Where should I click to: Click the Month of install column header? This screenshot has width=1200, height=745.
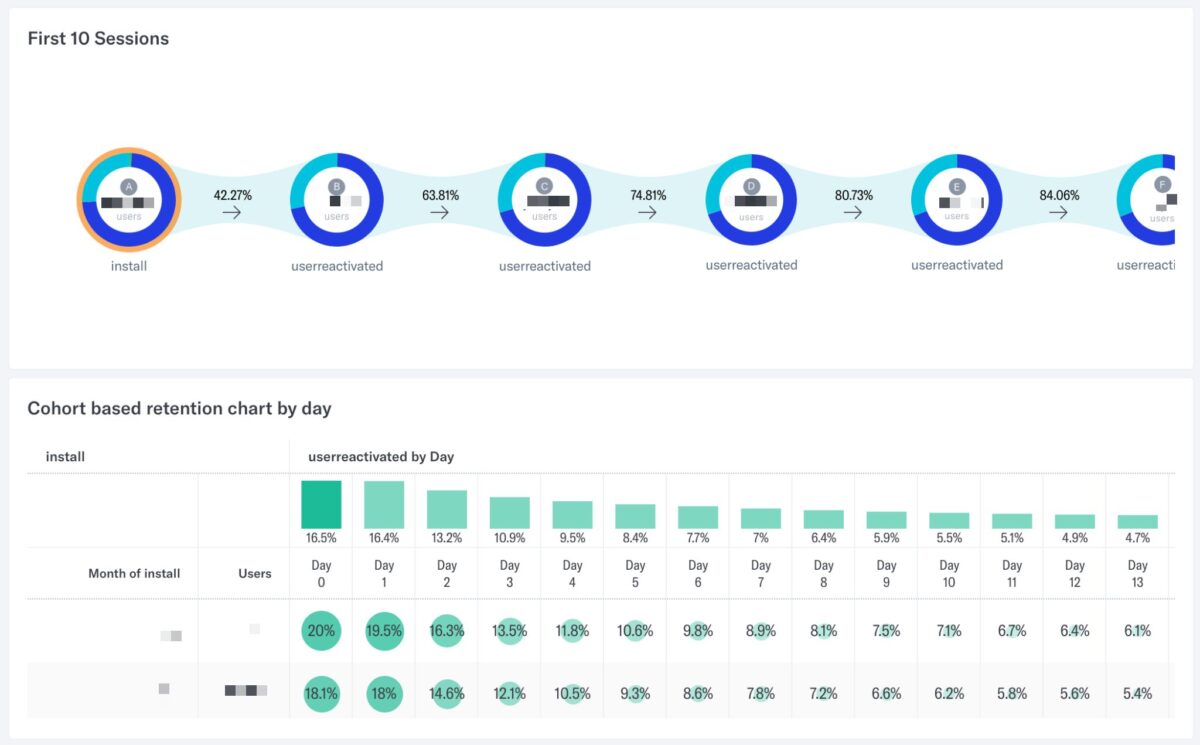(134, 574)
